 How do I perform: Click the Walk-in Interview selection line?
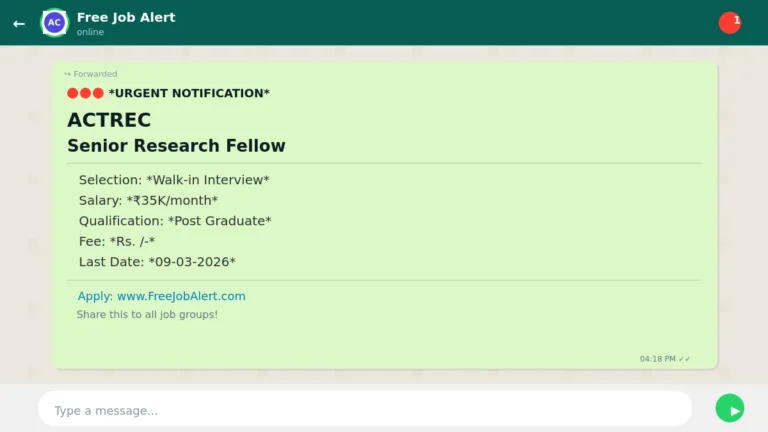point(174,180)
